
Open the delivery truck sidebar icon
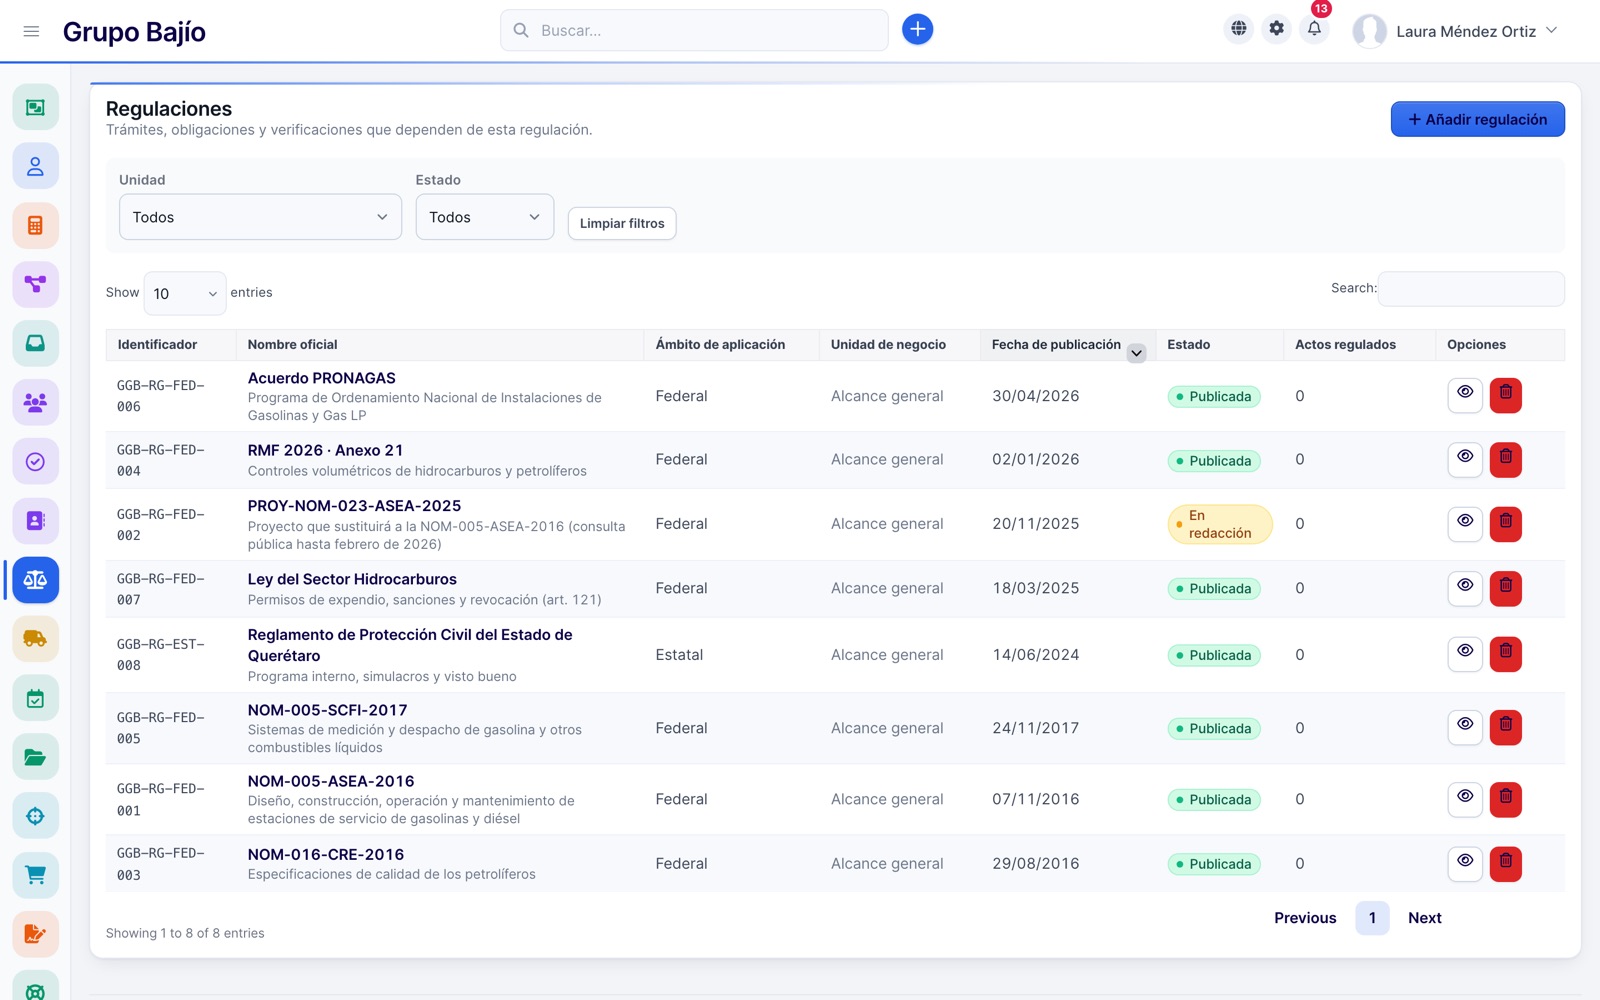[35, 639]
